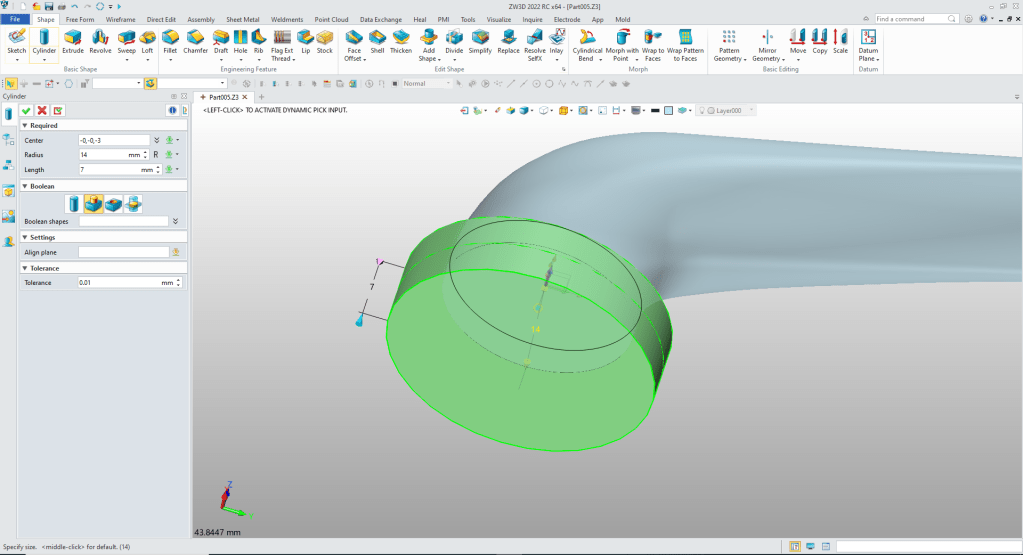This screenshot has width=1023, height=555.
Task: Enable the Remove boolean mode
Action: click(113, 204)
